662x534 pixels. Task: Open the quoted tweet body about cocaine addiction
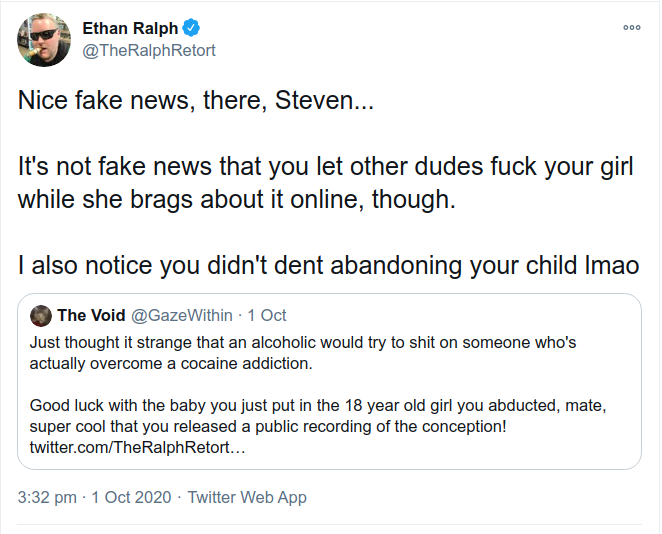(x=303, y=353)
